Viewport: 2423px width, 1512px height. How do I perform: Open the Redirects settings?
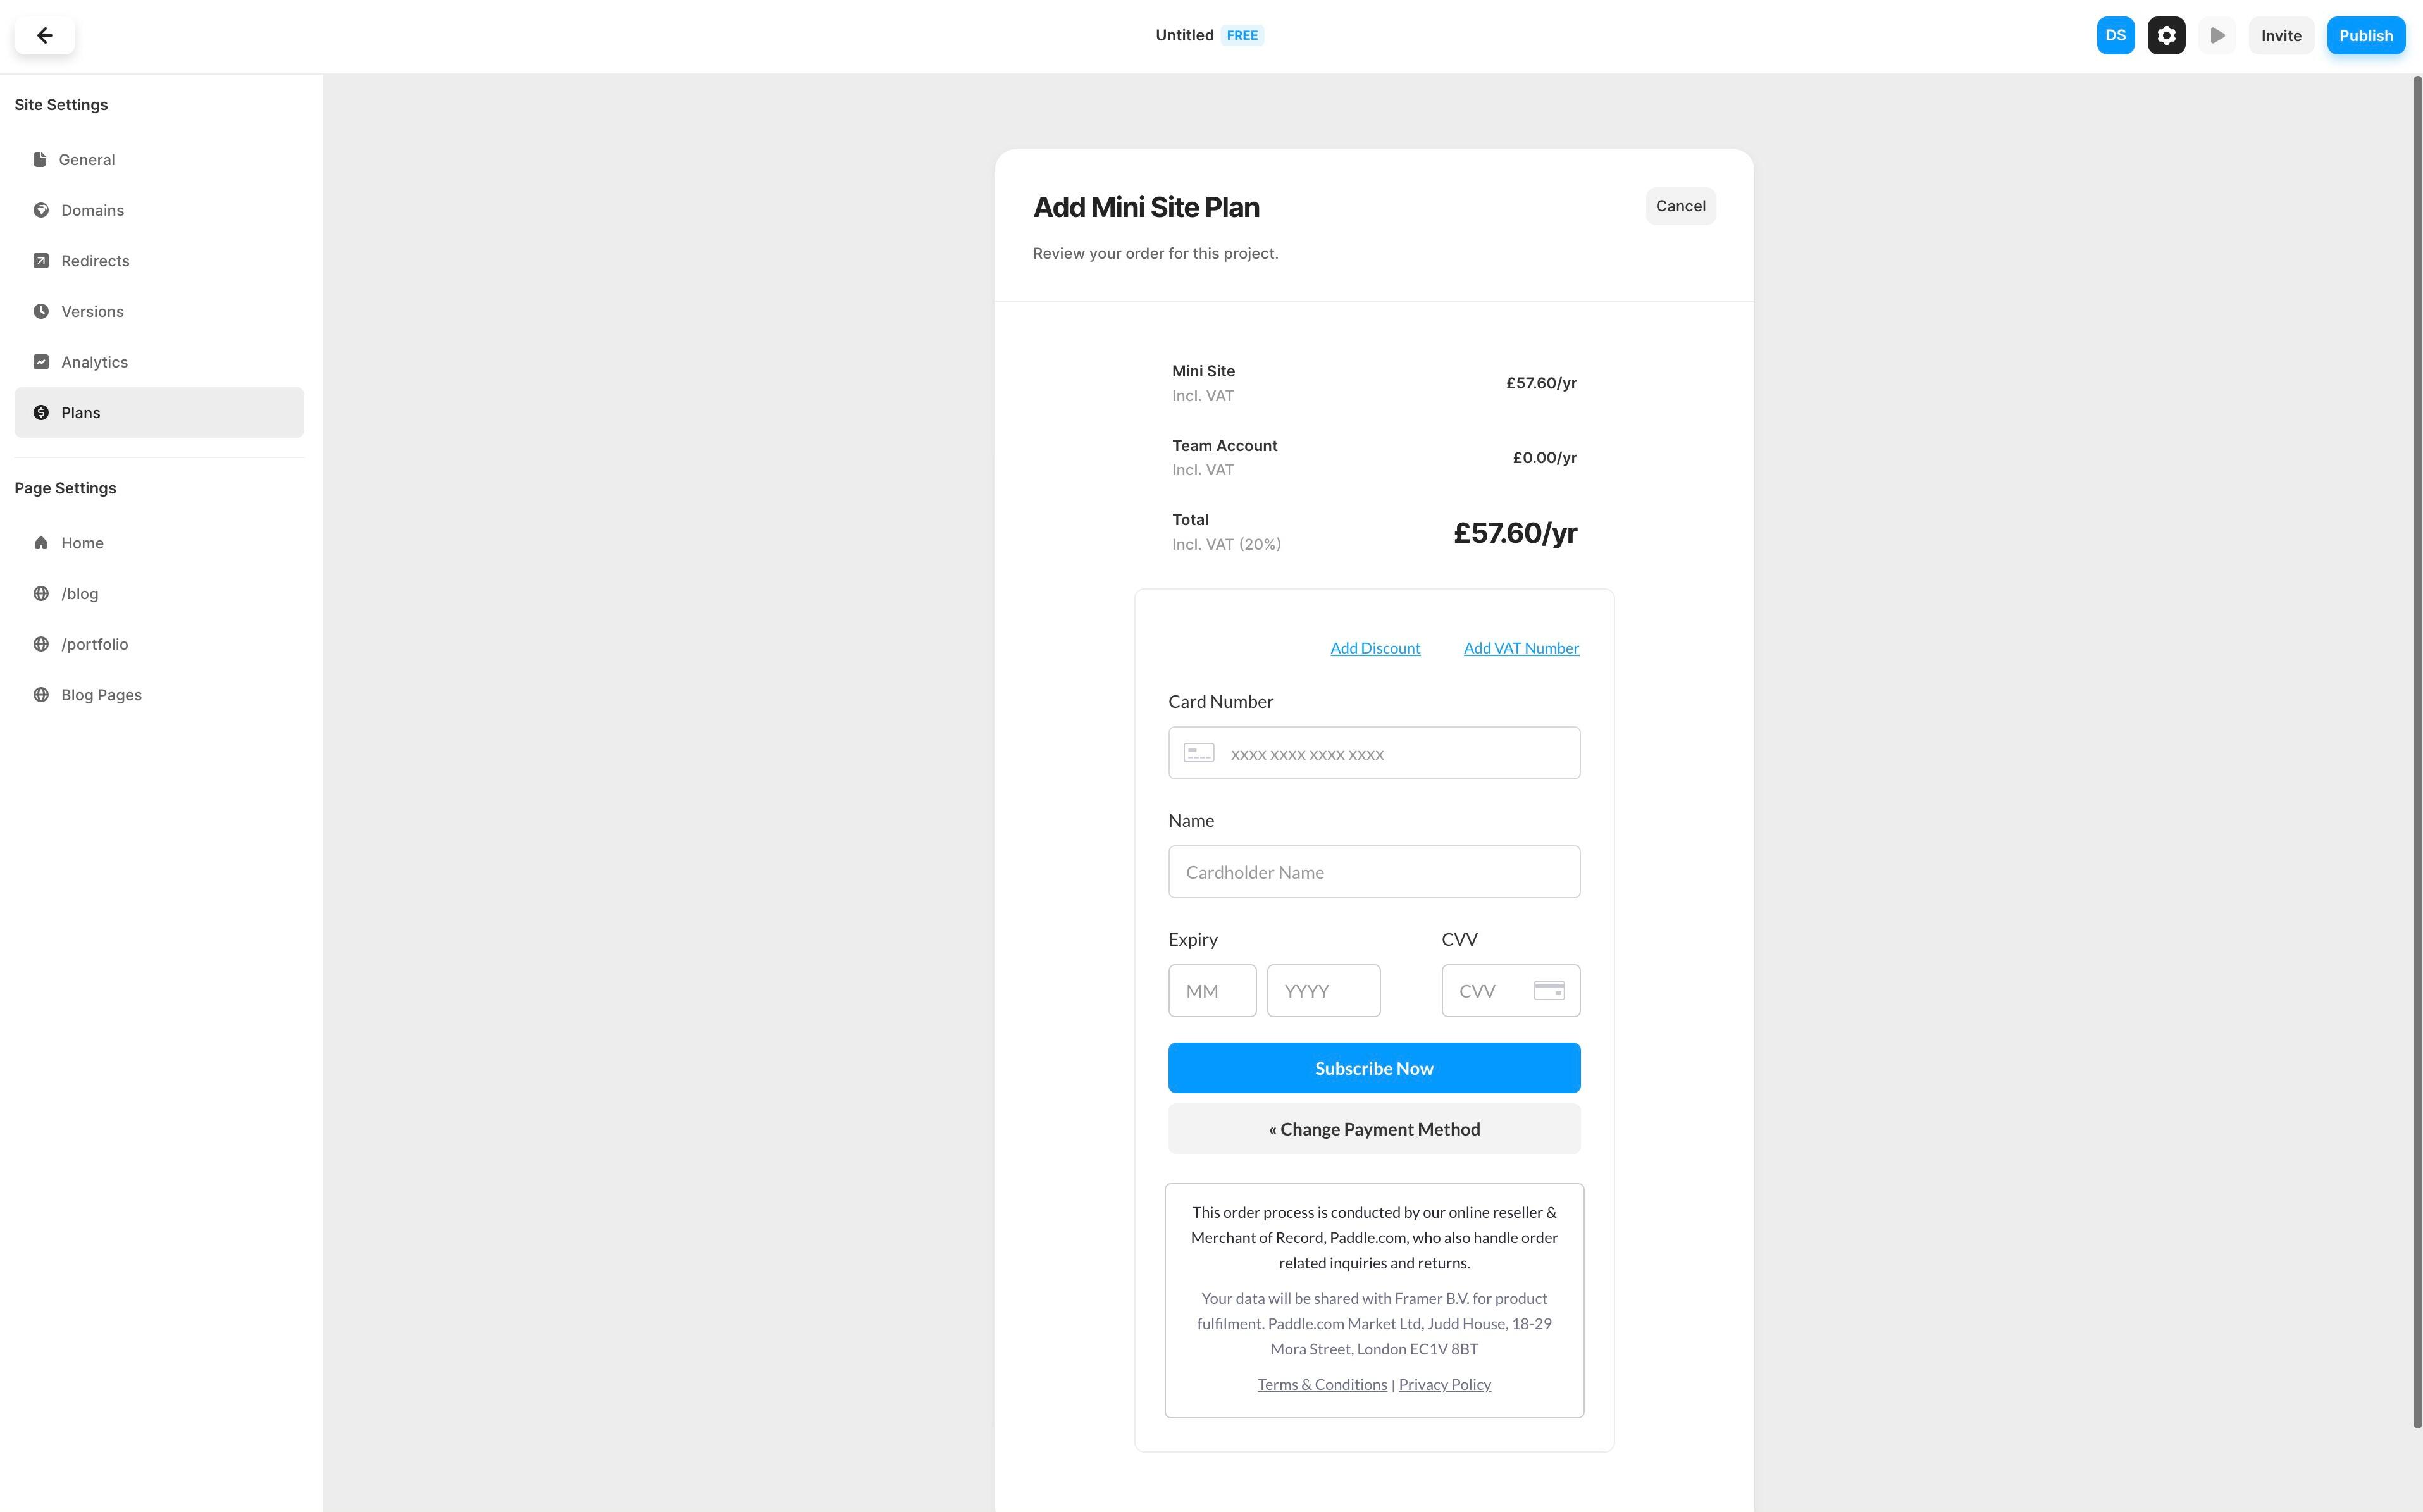point(94,260)
